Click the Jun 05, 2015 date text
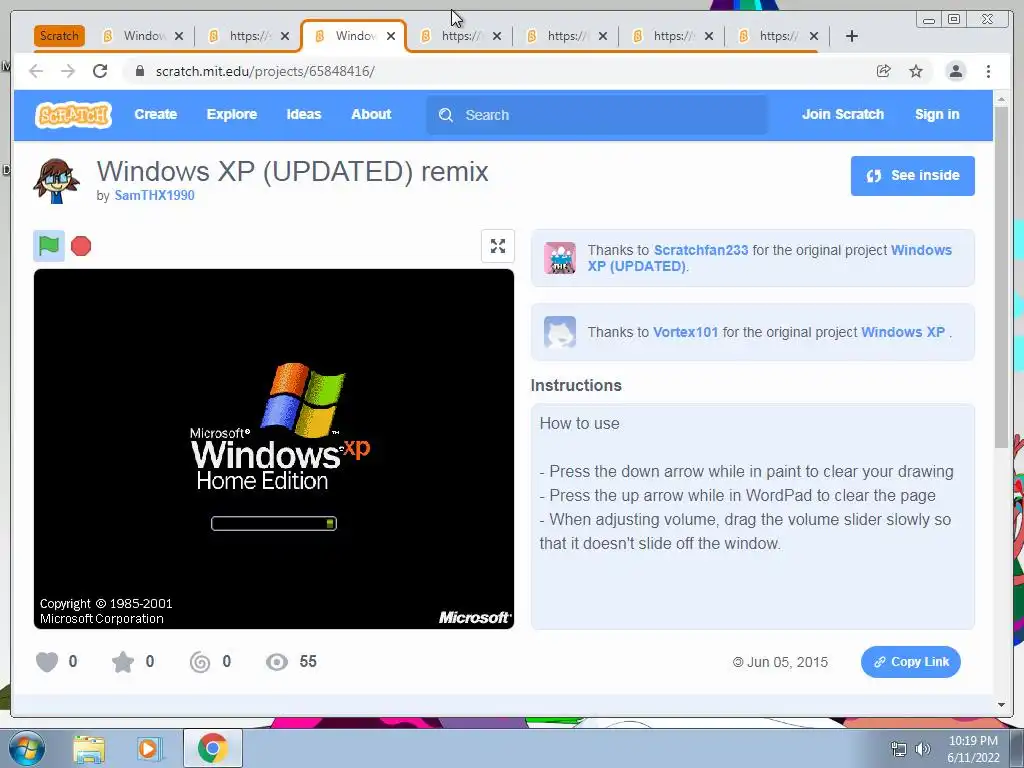Screen dimensions: 1024x768 pos(787,662)
